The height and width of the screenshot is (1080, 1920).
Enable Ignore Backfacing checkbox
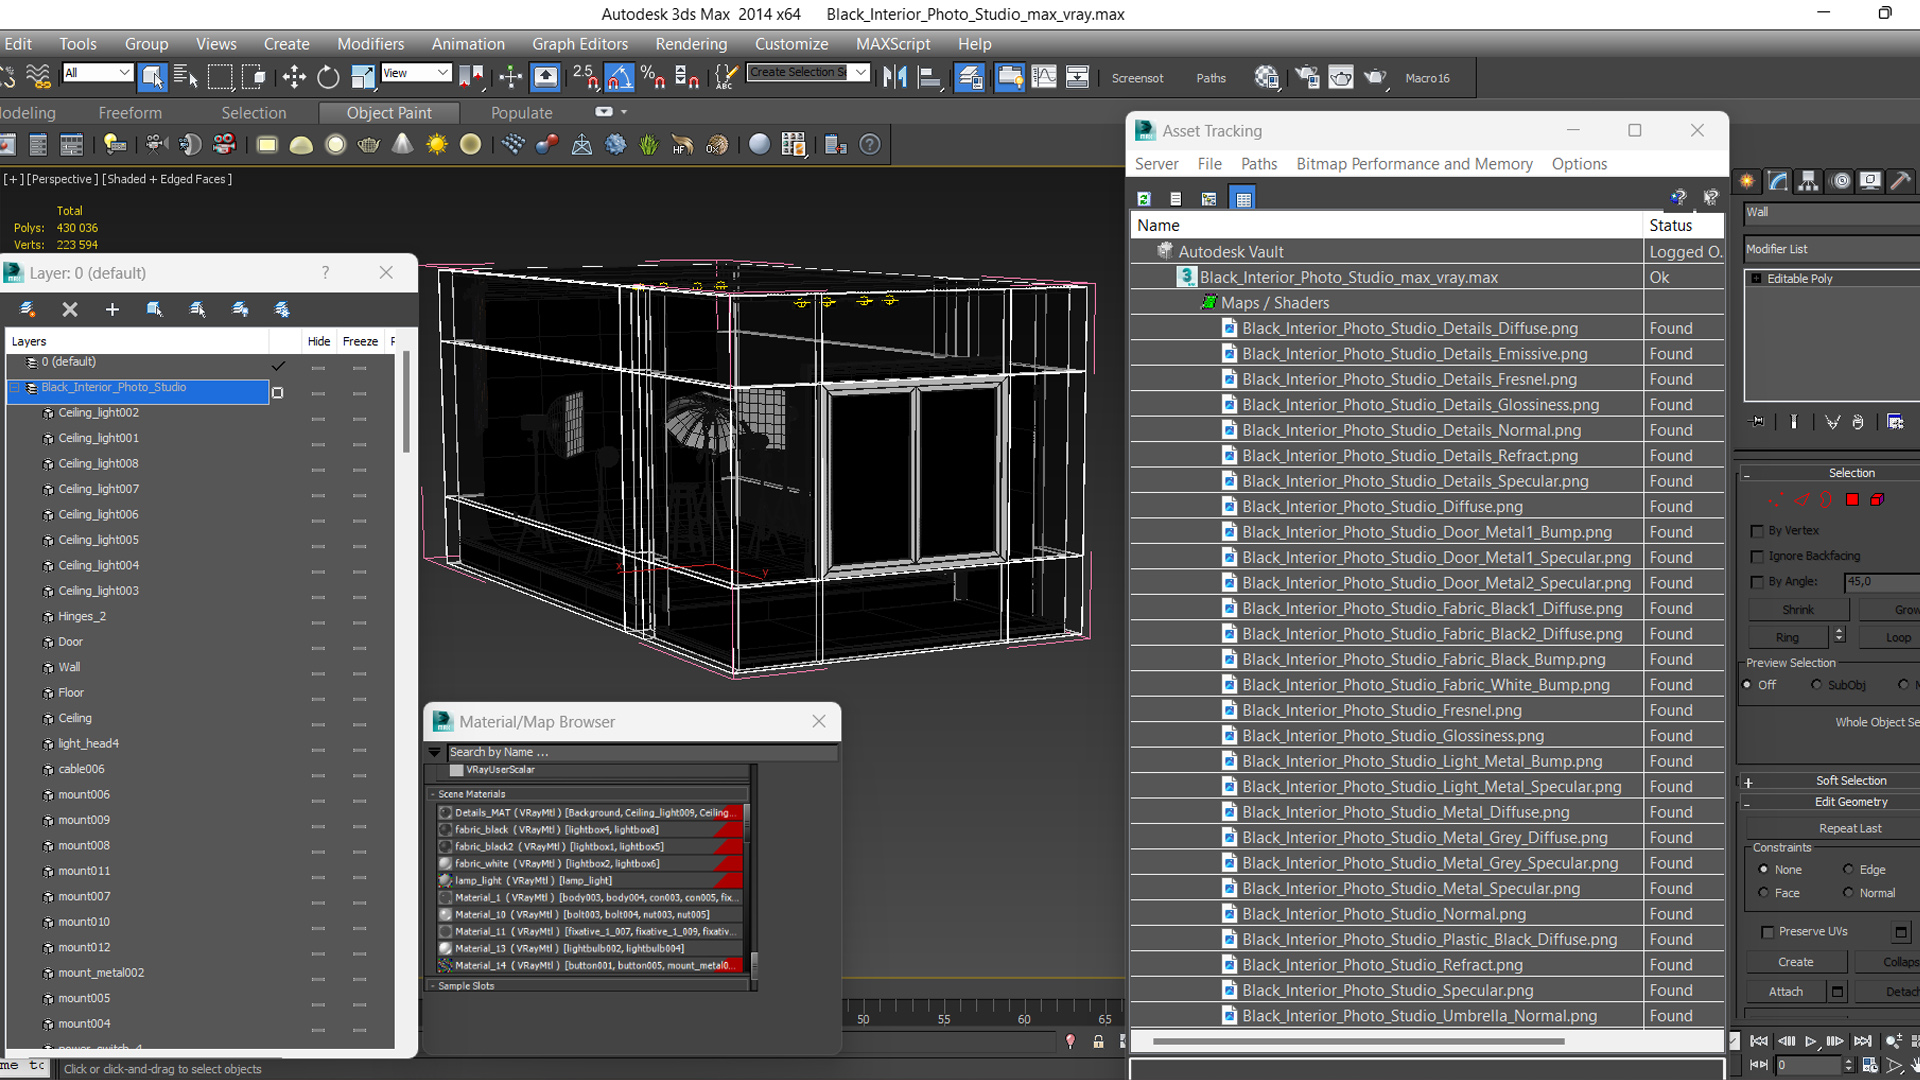[x=1757, y=556]
